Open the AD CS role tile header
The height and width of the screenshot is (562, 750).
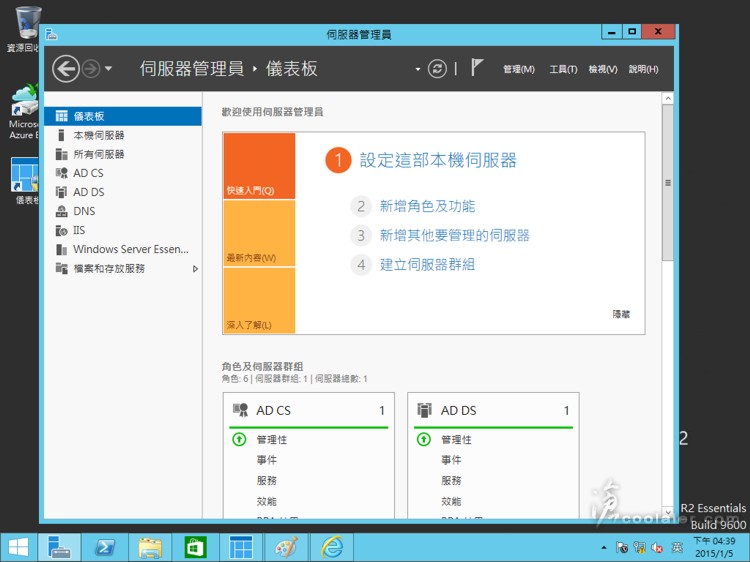[x=309, y=410]
